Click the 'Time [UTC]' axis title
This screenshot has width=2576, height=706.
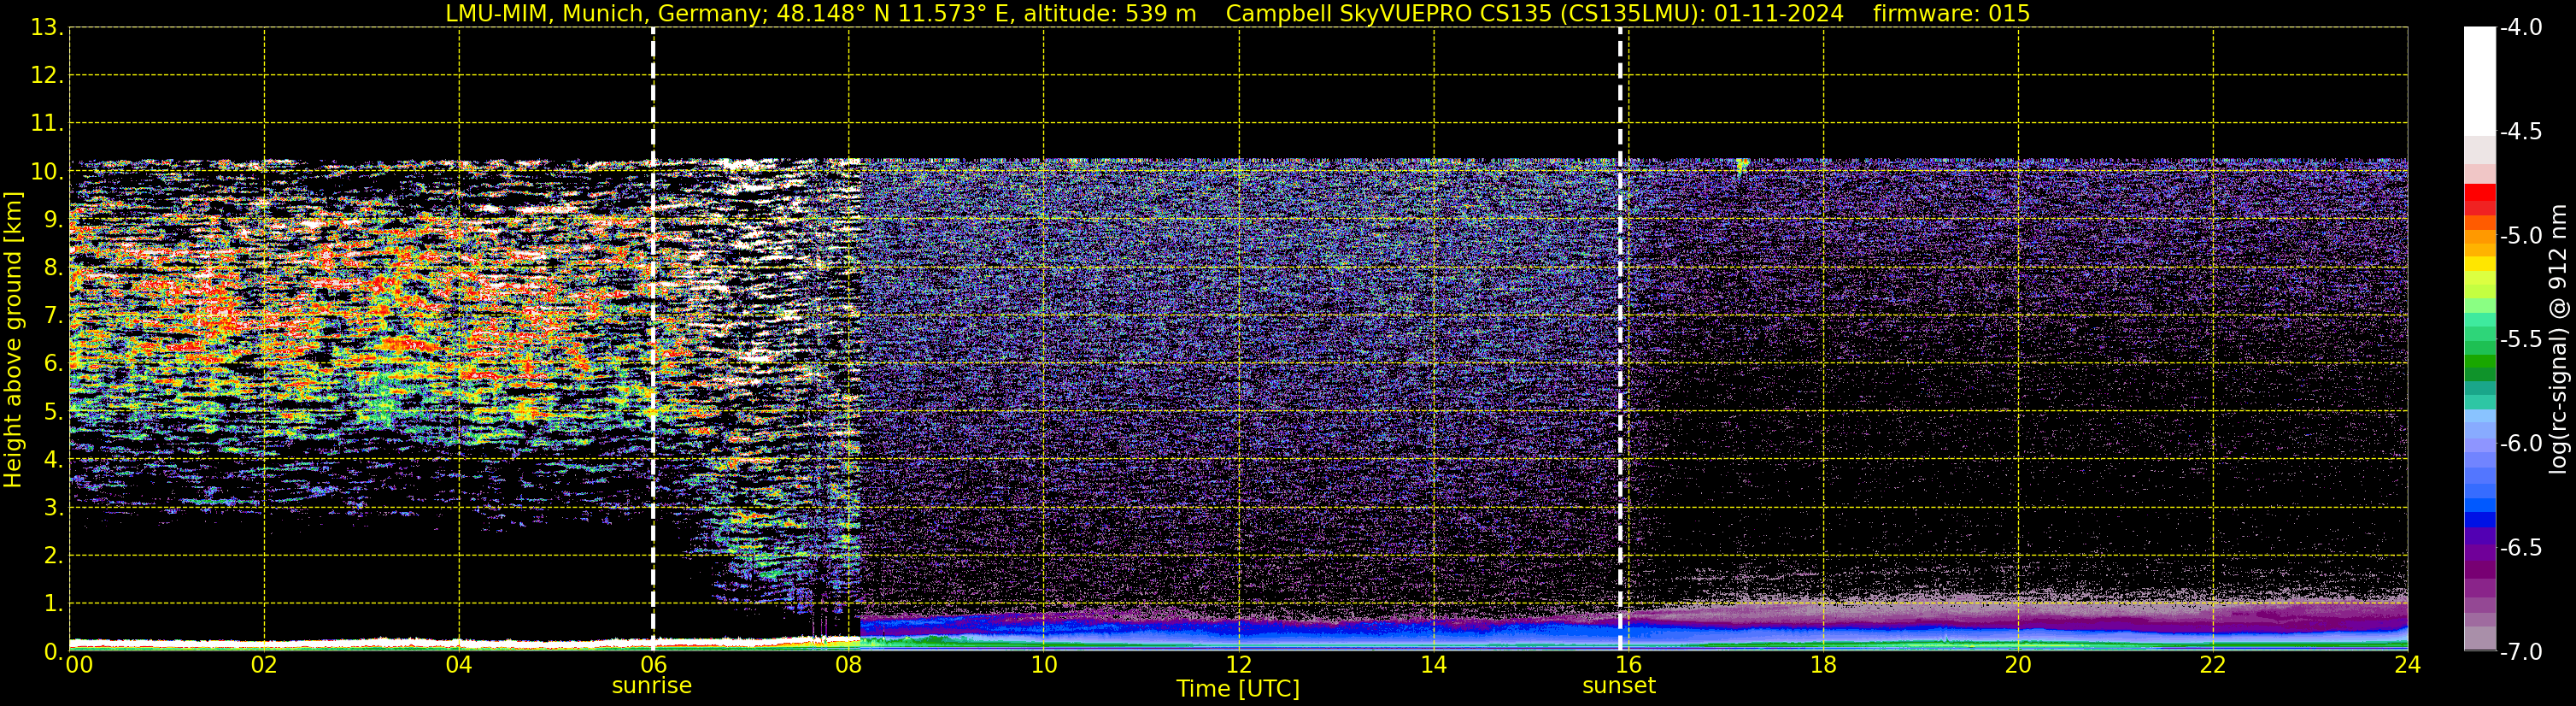pos(1238,689)
